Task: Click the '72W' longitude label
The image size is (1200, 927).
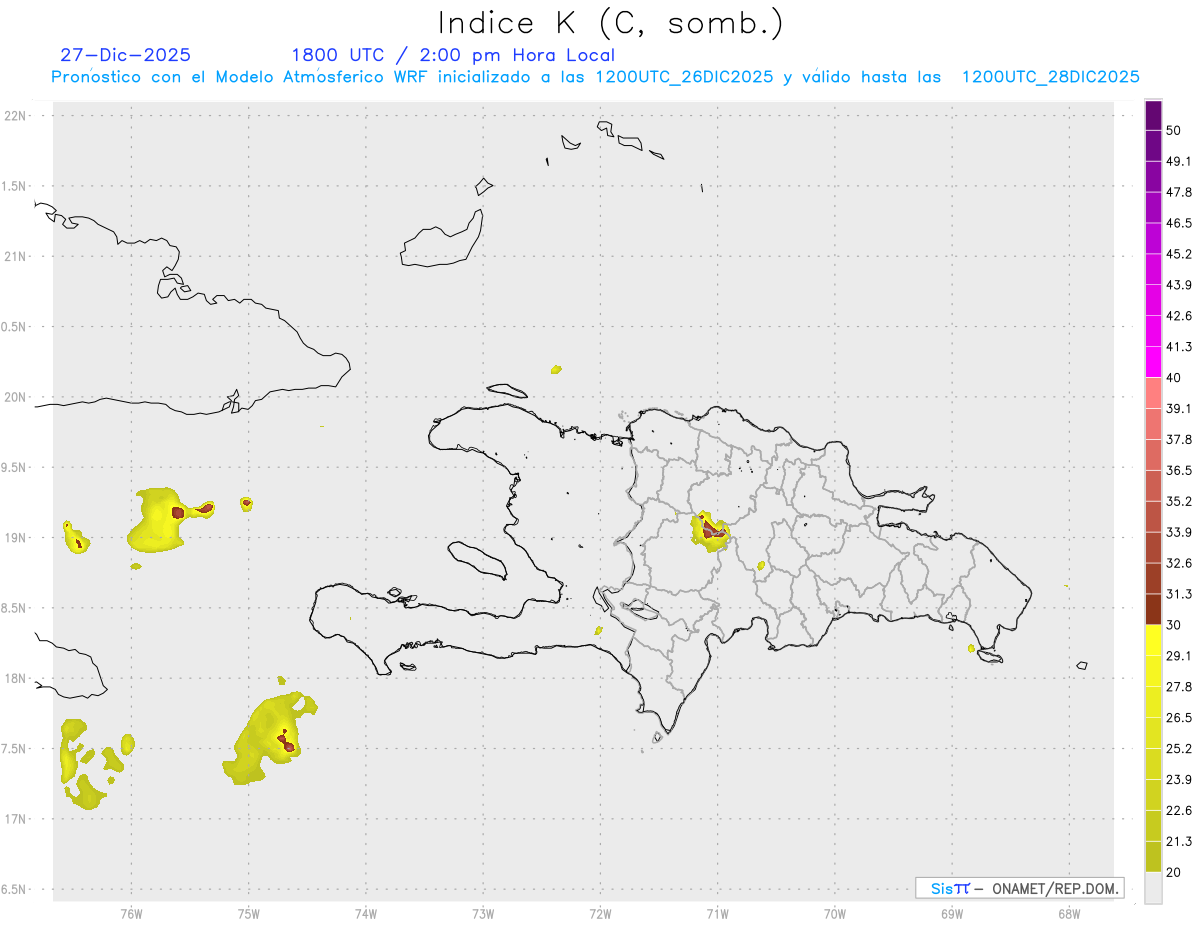Action: click(x=600, y=912)
